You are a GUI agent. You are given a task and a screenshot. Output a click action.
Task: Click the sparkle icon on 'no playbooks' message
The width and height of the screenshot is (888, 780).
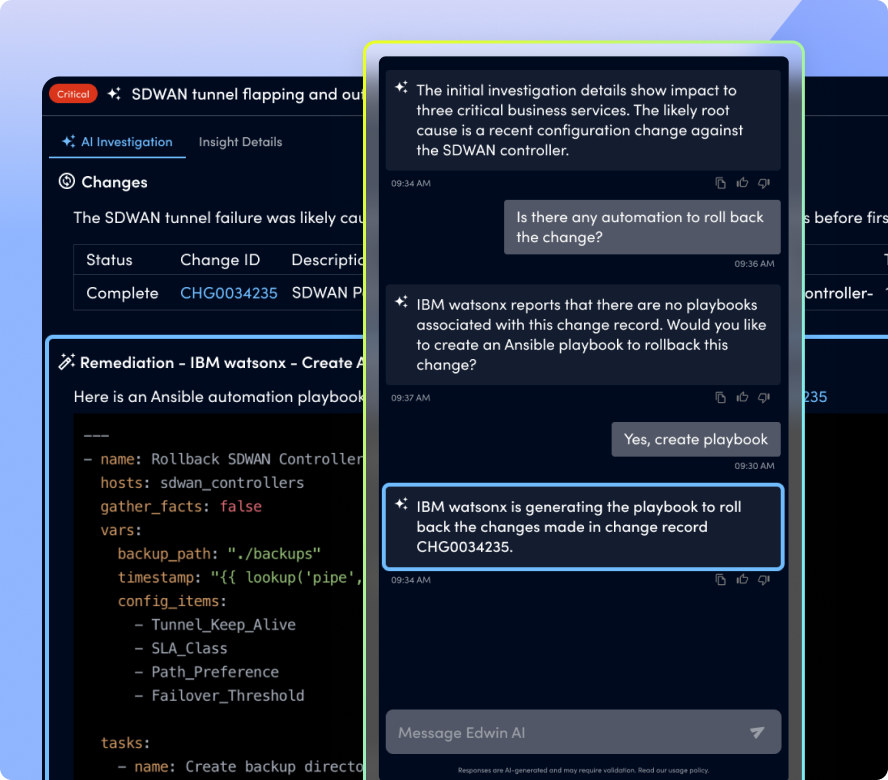coord(402,302)
